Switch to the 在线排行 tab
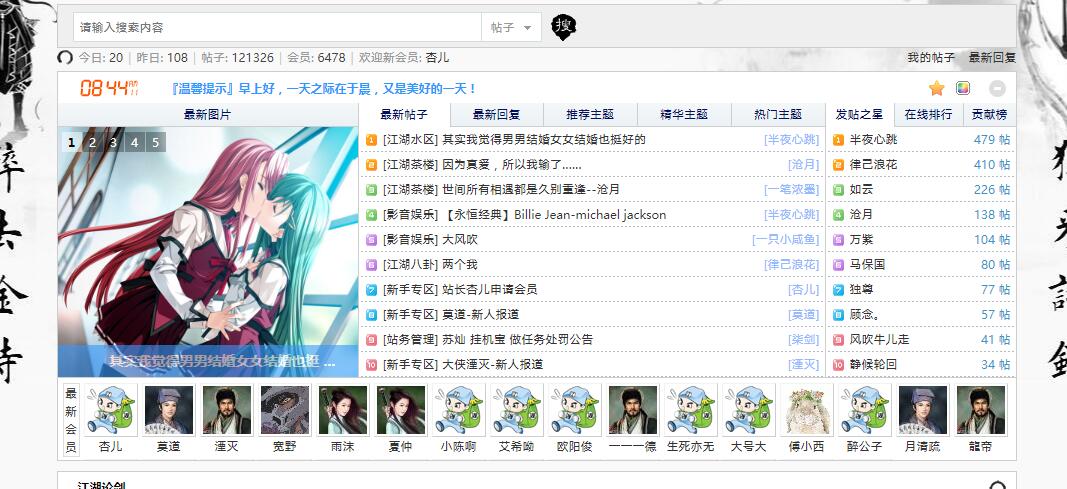 (x=928, y=114)
